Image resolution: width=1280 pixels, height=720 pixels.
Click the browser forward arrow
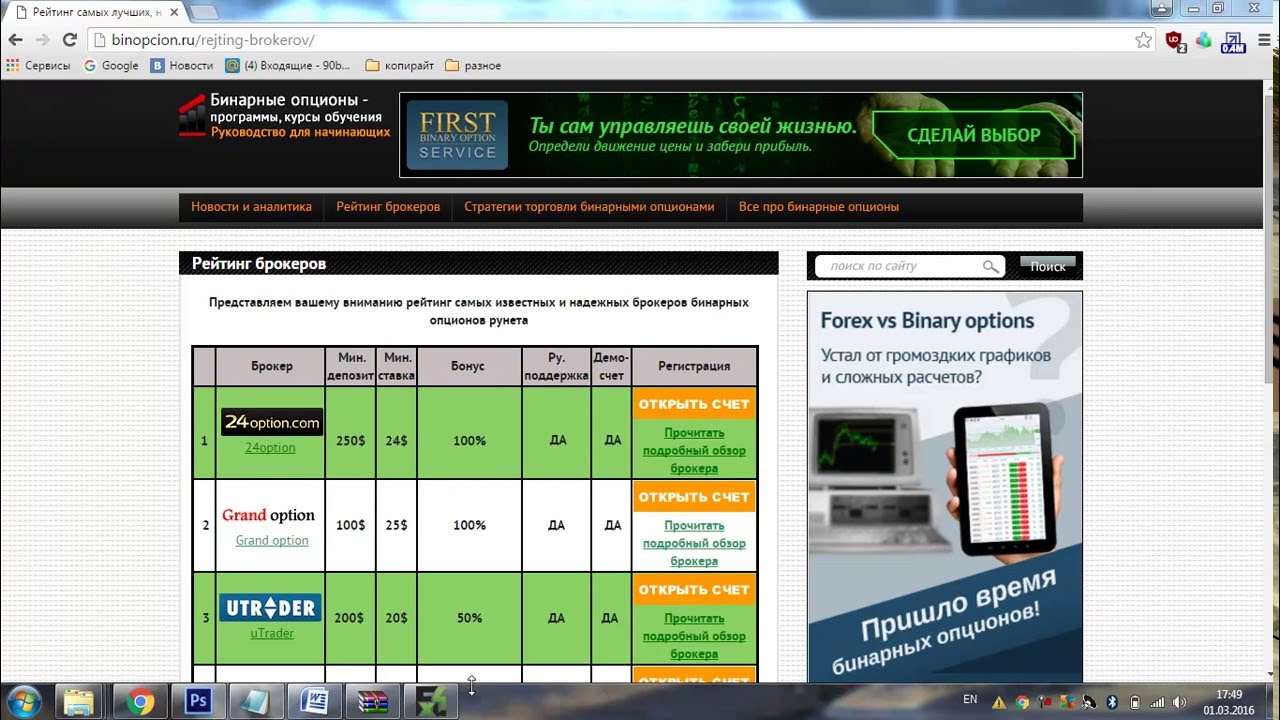click(x=42, y=40)
